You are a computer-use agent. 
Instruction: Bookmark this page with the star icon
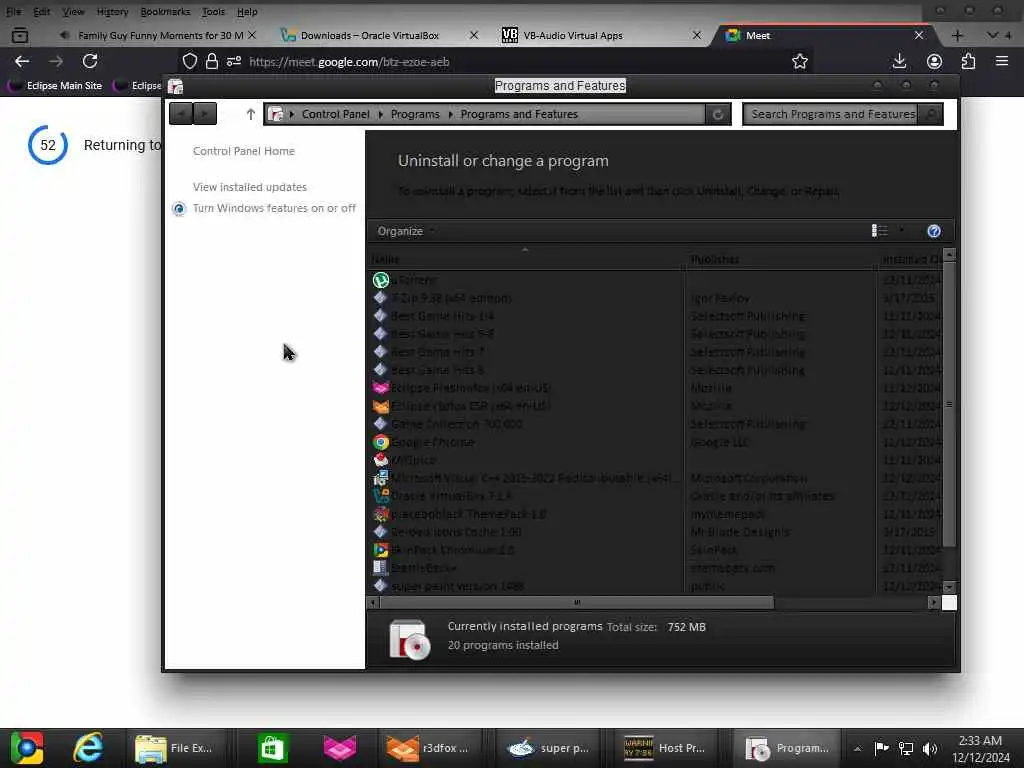coord(800,61)
